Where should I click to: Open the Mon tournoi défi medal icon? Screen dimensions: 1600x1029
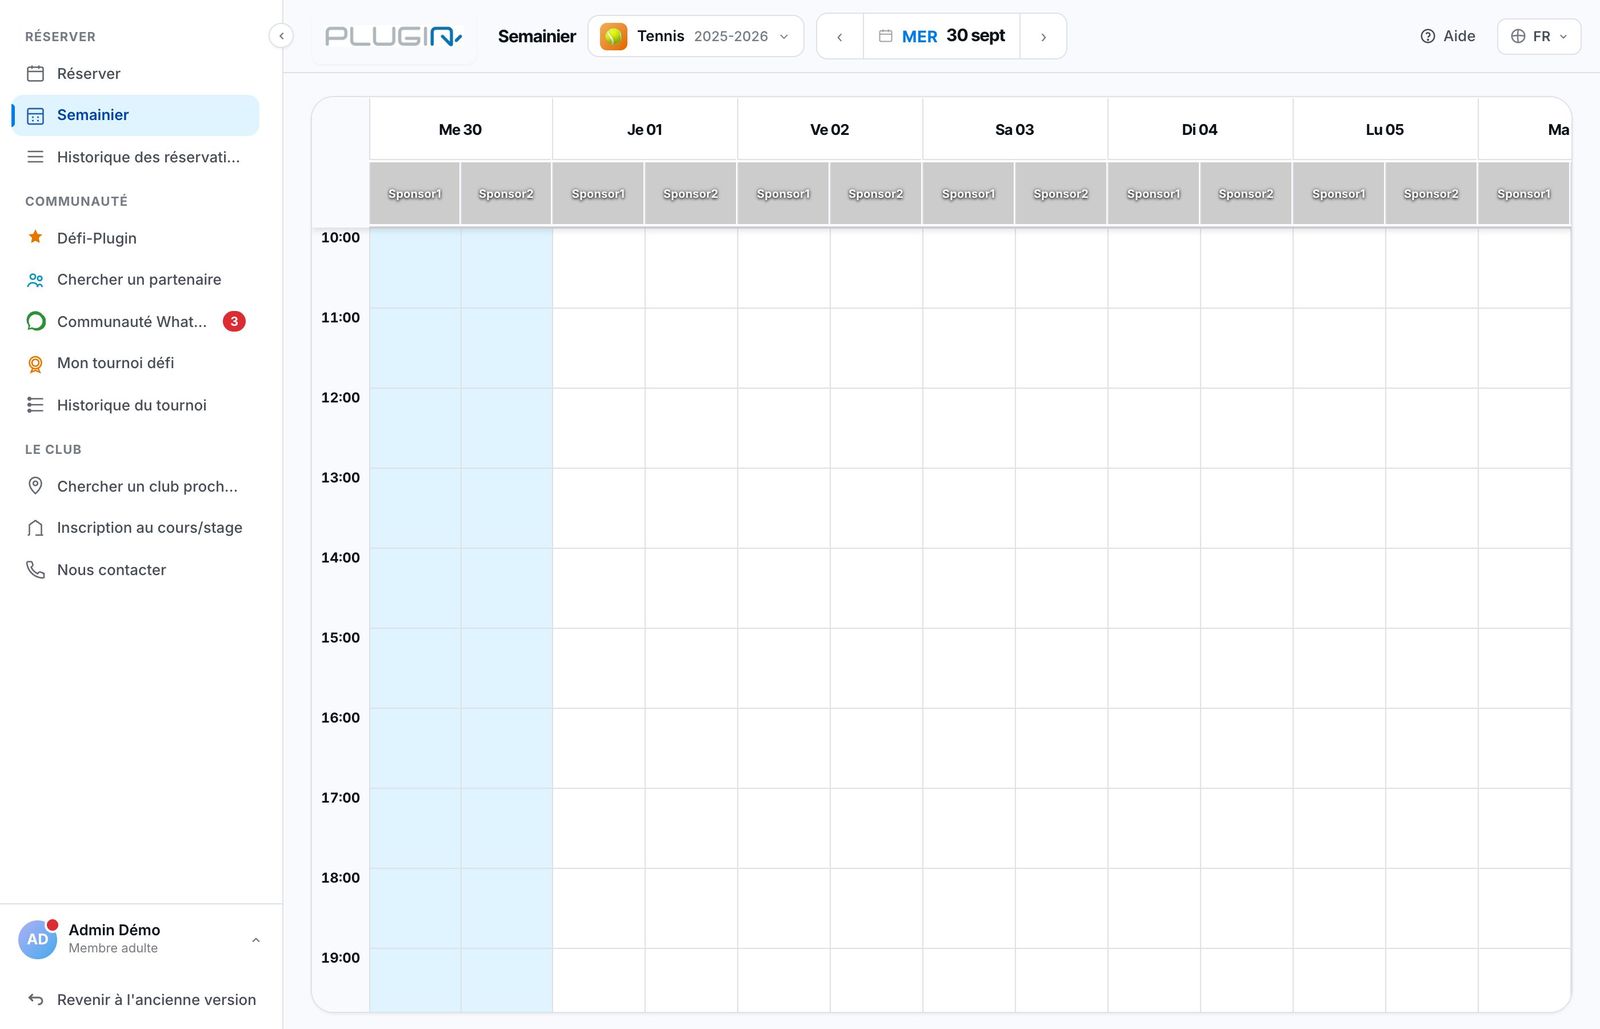click(35, 363)
